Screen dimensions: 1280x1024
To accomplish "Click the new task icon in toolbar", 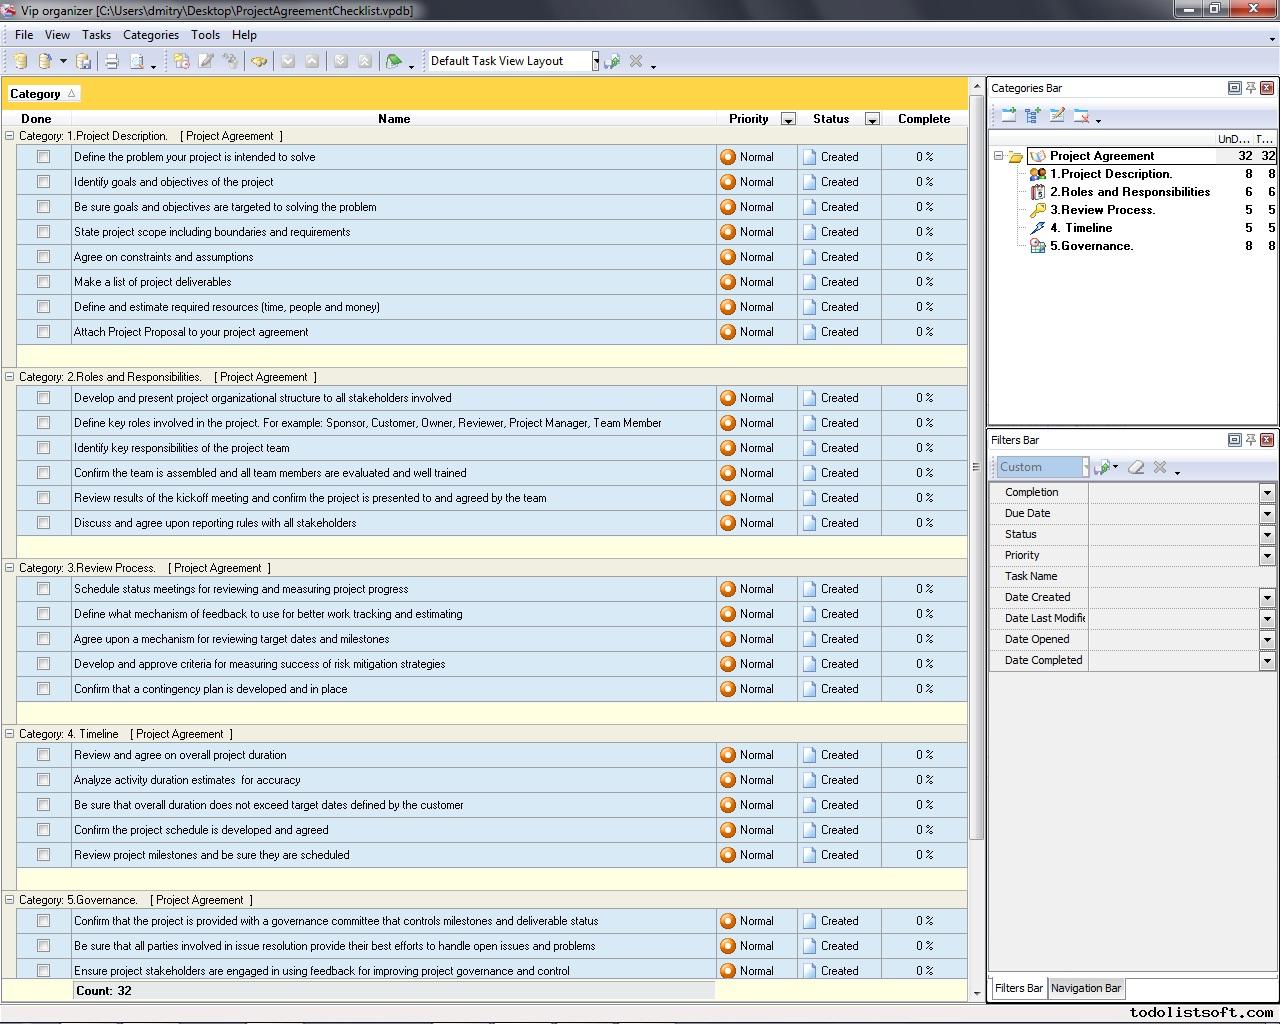I will click(181, 62).
